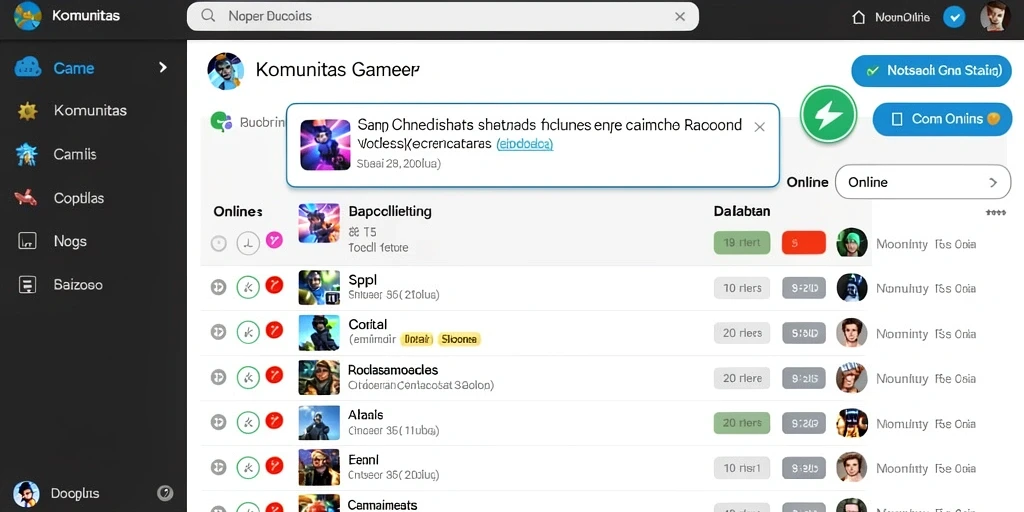
Task: Expand the Came sidebar chevron
Action: [x=163, y=67]
